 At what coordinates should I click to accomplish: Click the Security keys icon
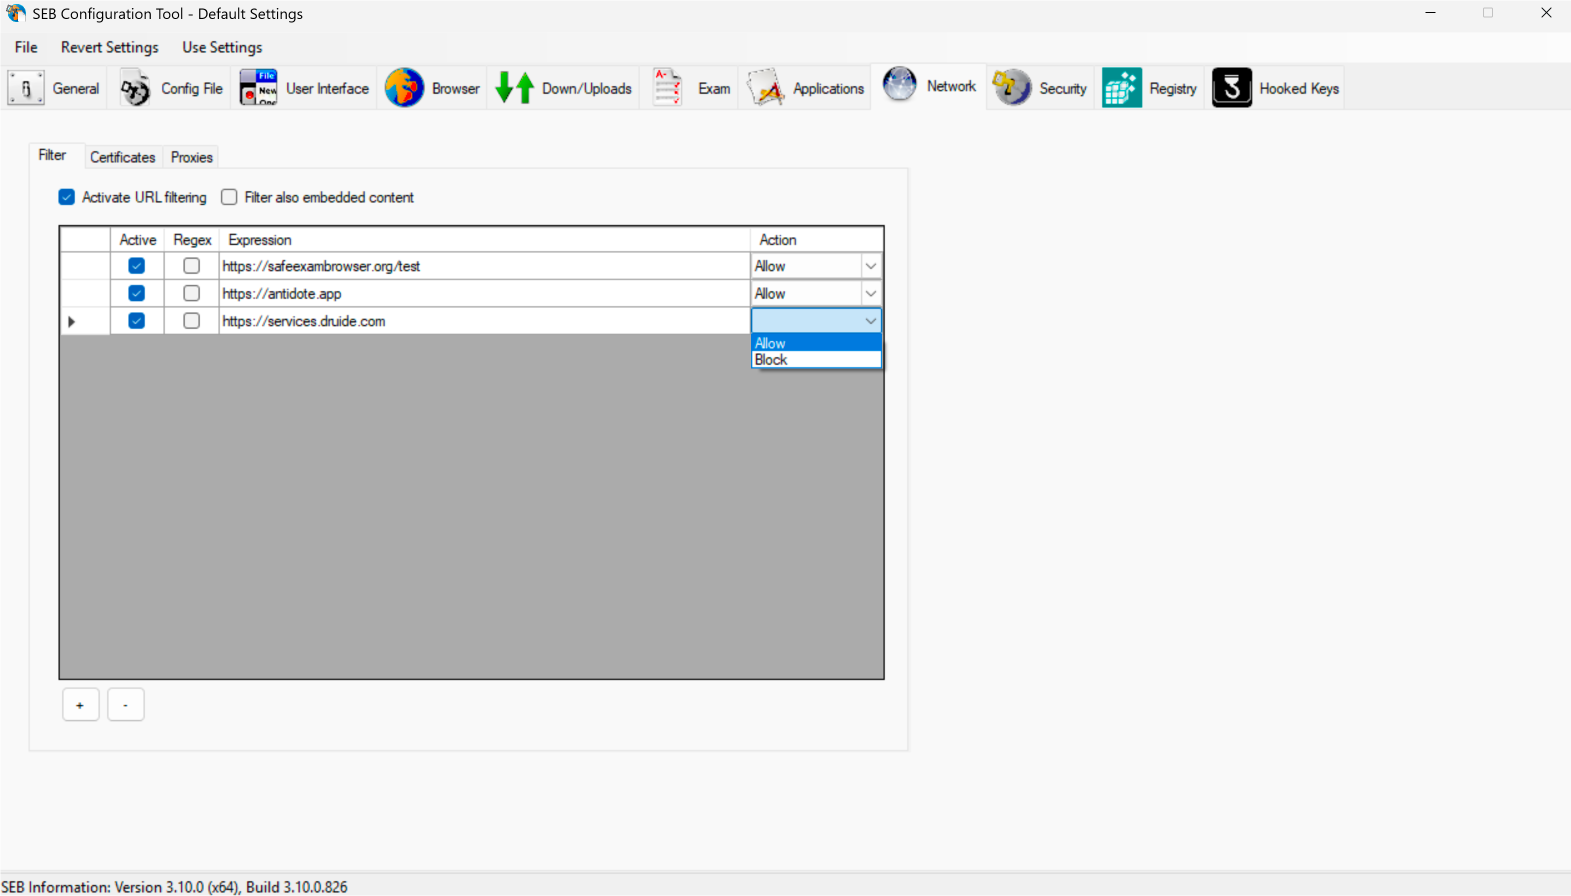(x=1011, y=88)
